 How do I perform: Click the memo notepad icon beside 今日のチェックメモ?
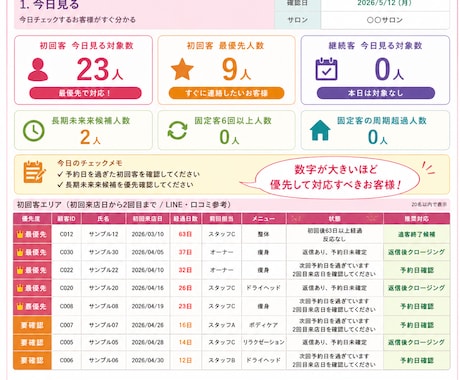[x=34, y=172]
